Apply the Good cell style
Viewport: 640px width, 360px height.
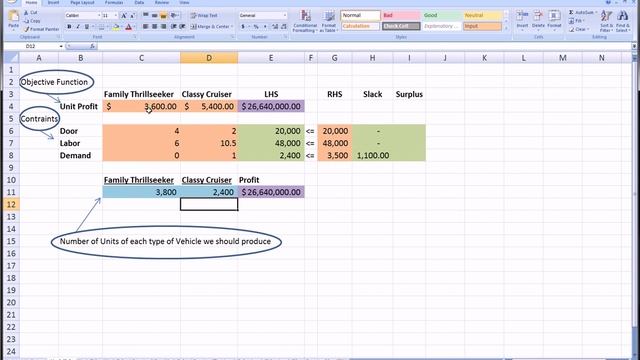[x=442, y=16]
